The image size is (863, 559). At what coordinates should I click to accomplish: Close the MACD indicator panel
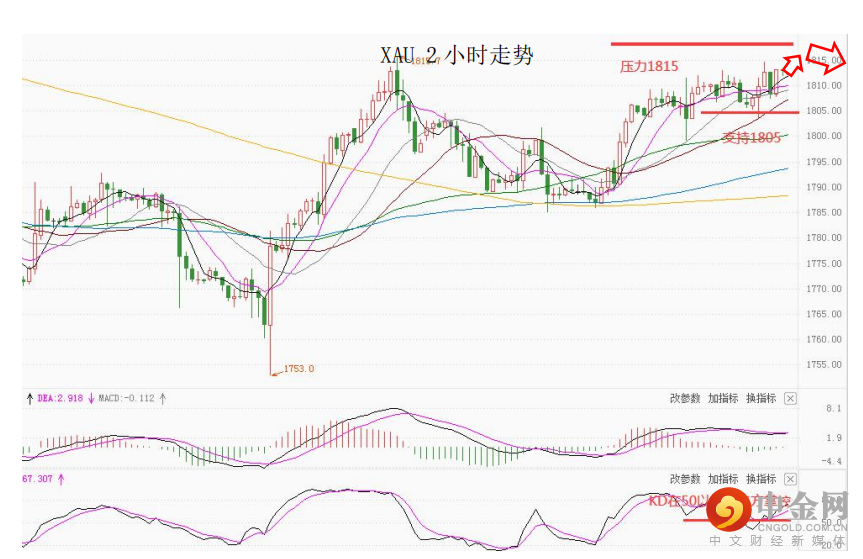click(x=790, y=398)
